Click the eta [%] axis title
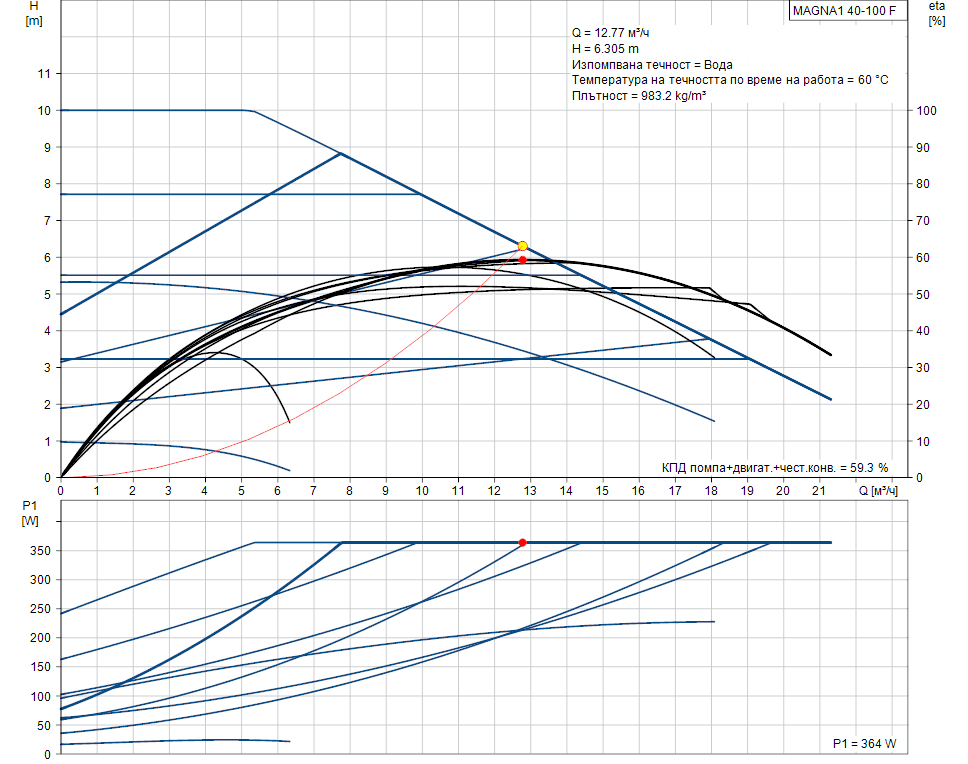Viewport: 968px width, 764px height. [x=937, y=13]
